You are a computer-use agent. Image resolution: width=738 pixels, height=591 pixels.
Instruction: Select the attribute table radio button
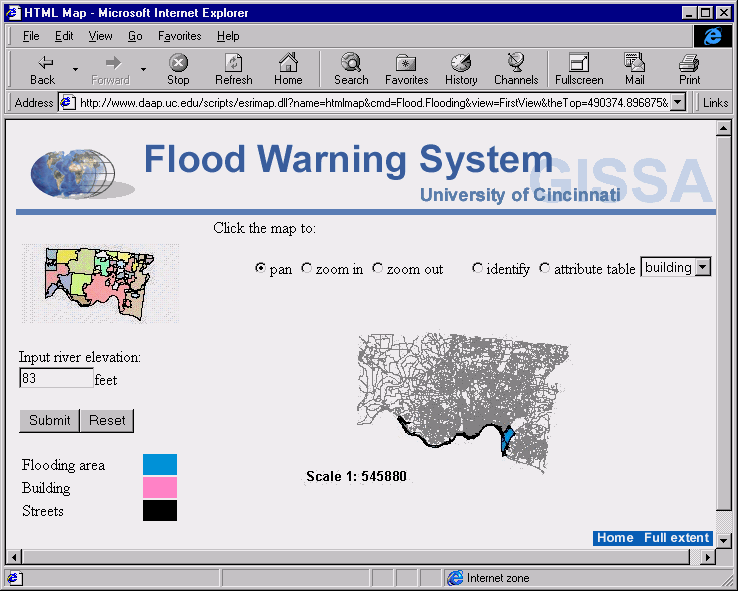tap(545, 268)
